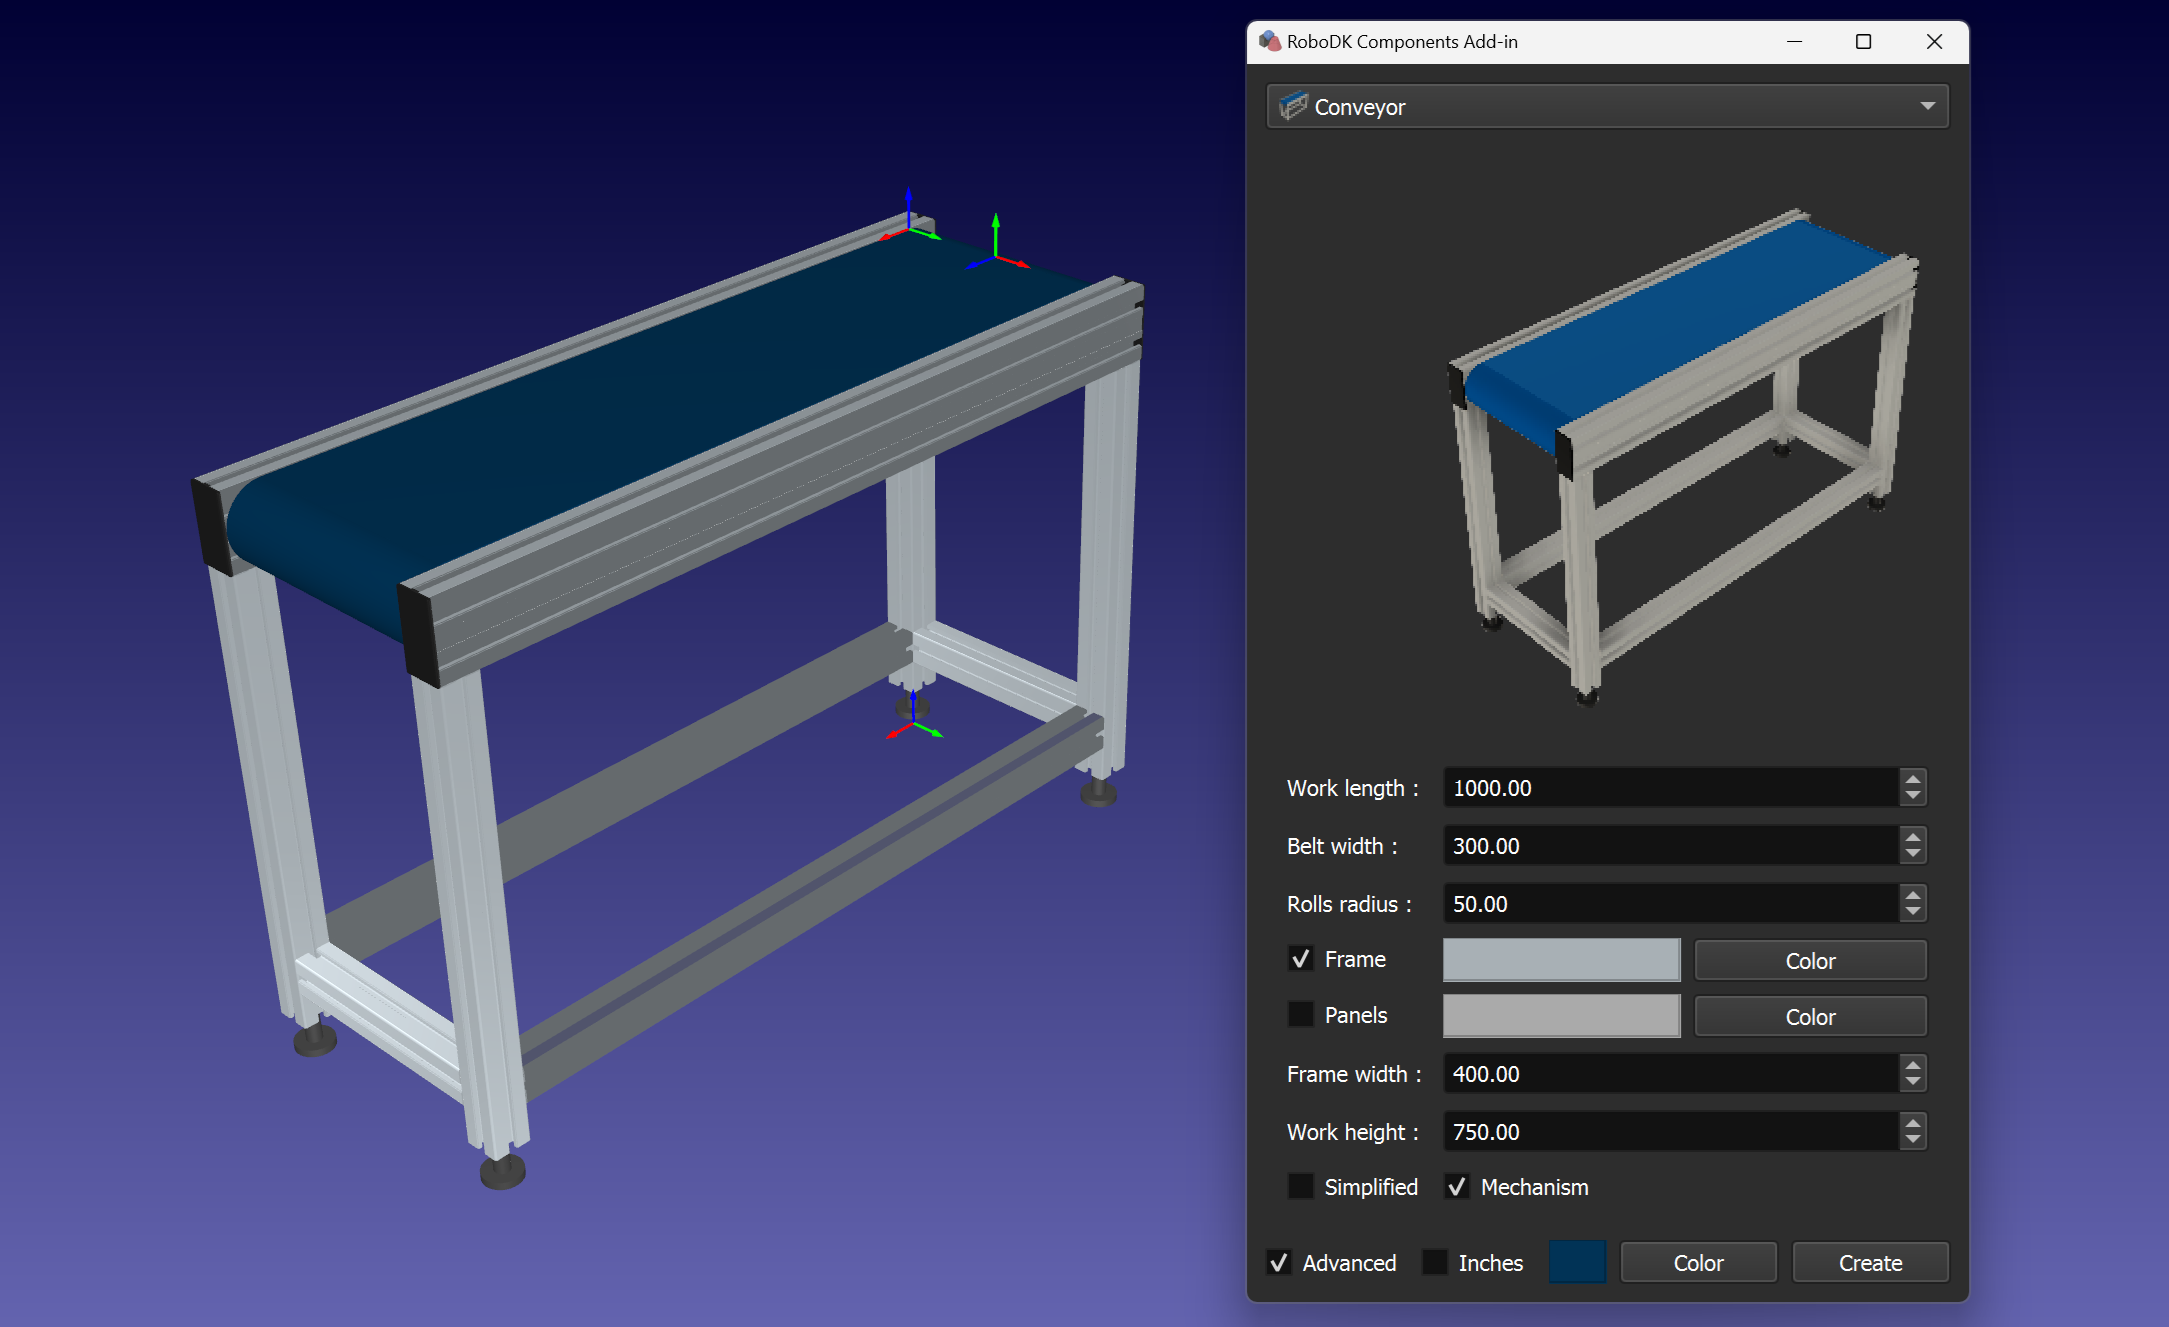Disable the Mechanism checkbox
This screenshot has height=1327, width=2169.
1456,1186
